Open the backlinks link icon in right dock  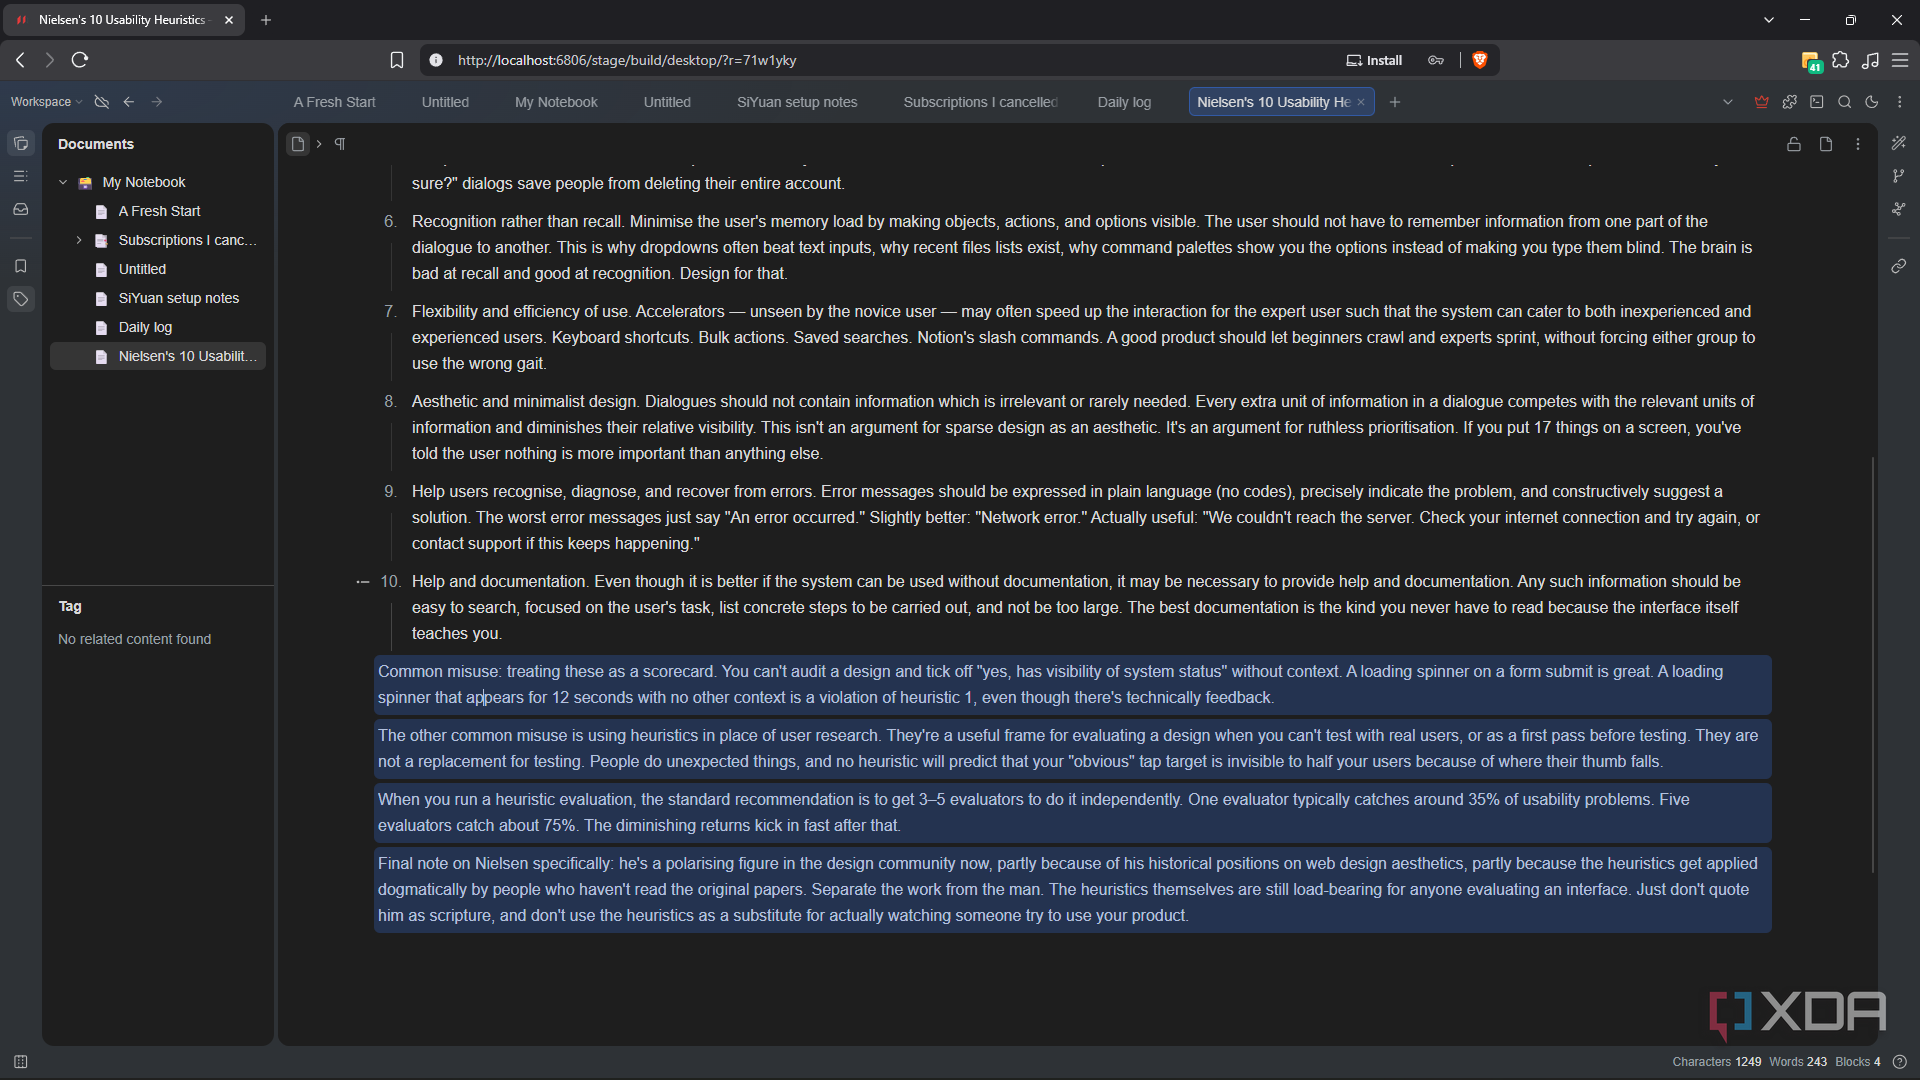pyautogui.click(x=1899, y=266)
